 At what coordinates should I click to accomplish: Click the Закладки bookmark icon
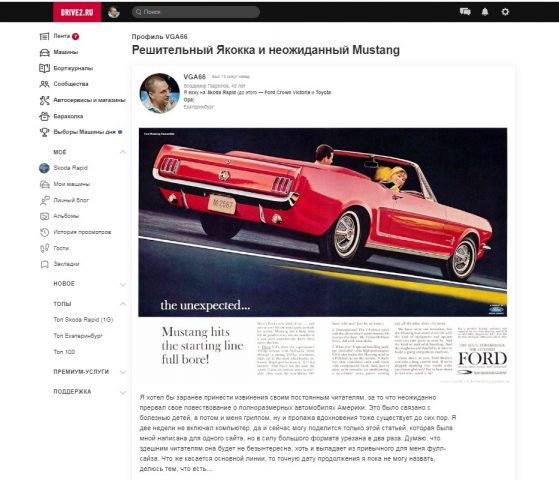coord(44,264)
